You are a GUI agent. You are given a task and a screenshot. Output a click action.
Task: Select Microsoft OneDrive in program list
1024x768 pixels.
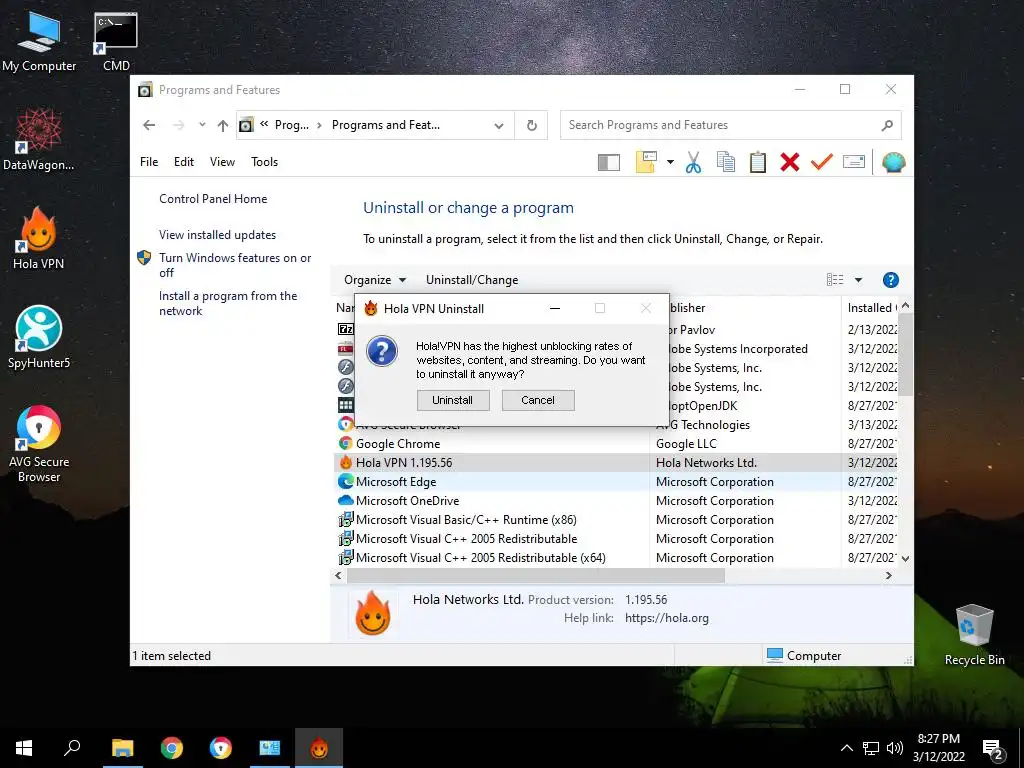(x=407, y=500)
